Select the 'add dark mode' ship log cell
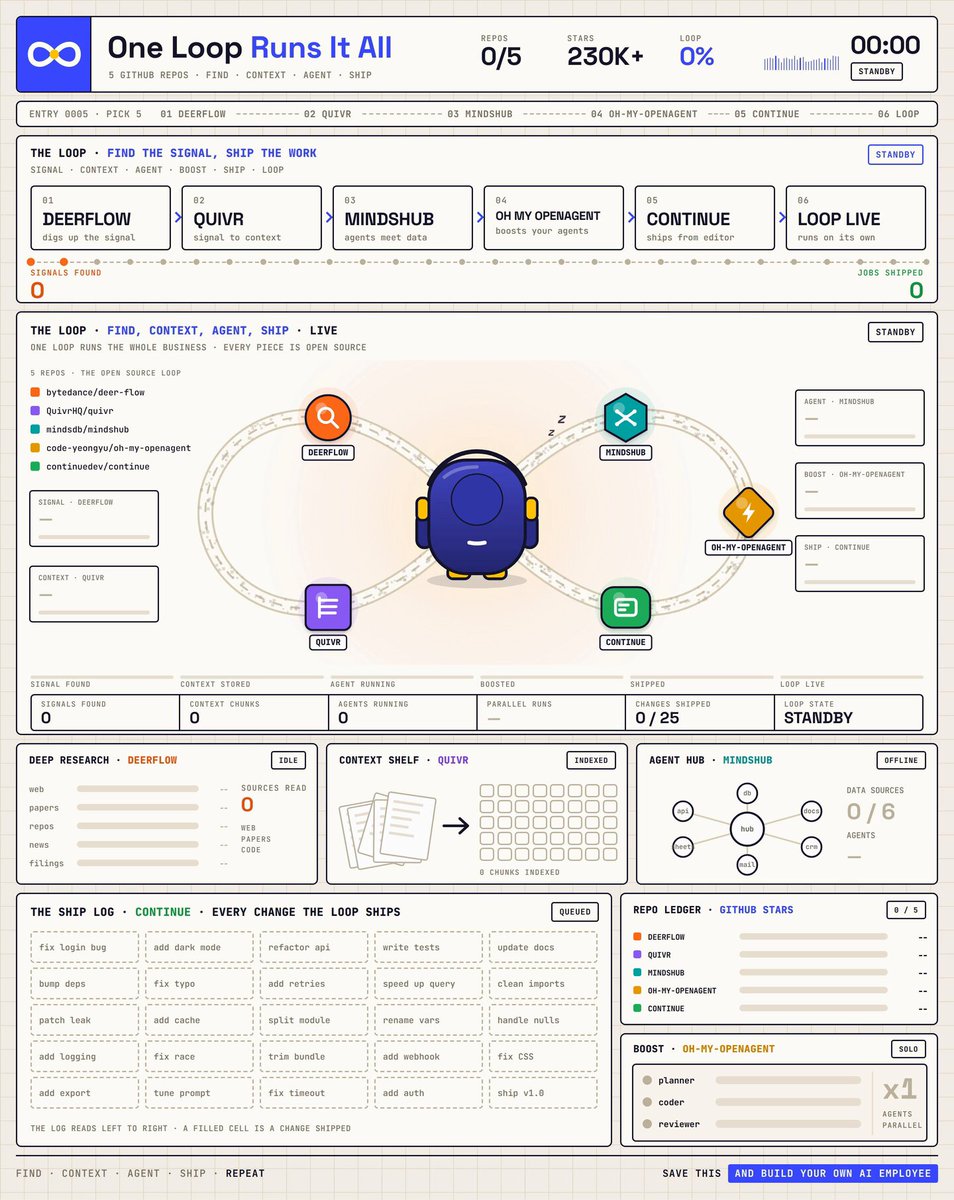 point(199,947)
